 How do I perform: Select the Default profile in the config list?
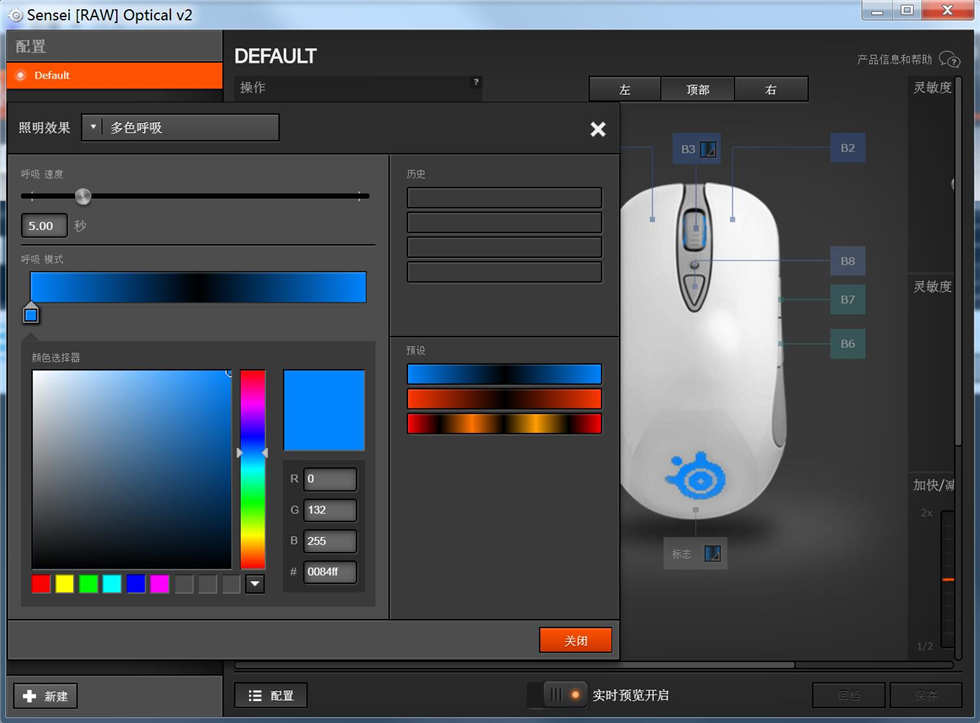[115, 76]
